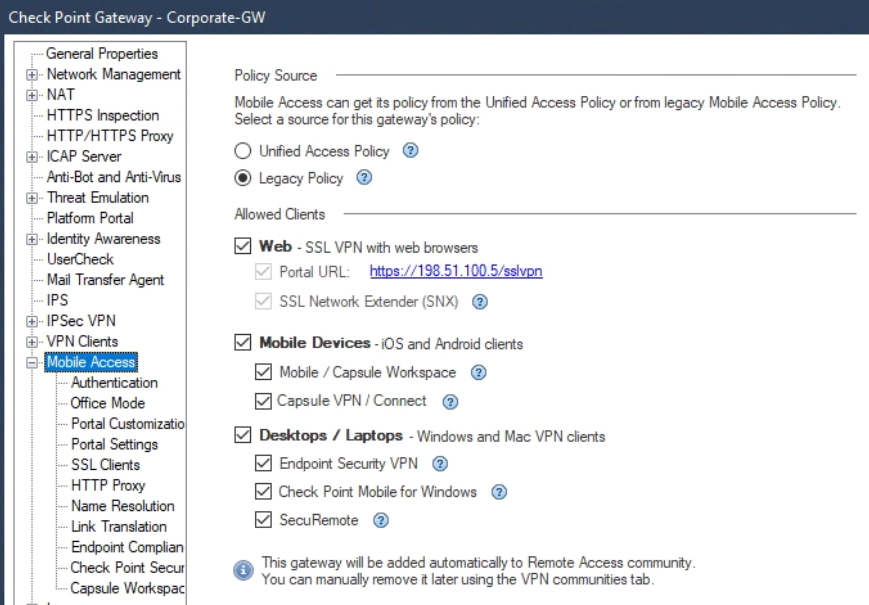
Task: Select IPS in the navigation tree
Action: (x=57, y=300)
